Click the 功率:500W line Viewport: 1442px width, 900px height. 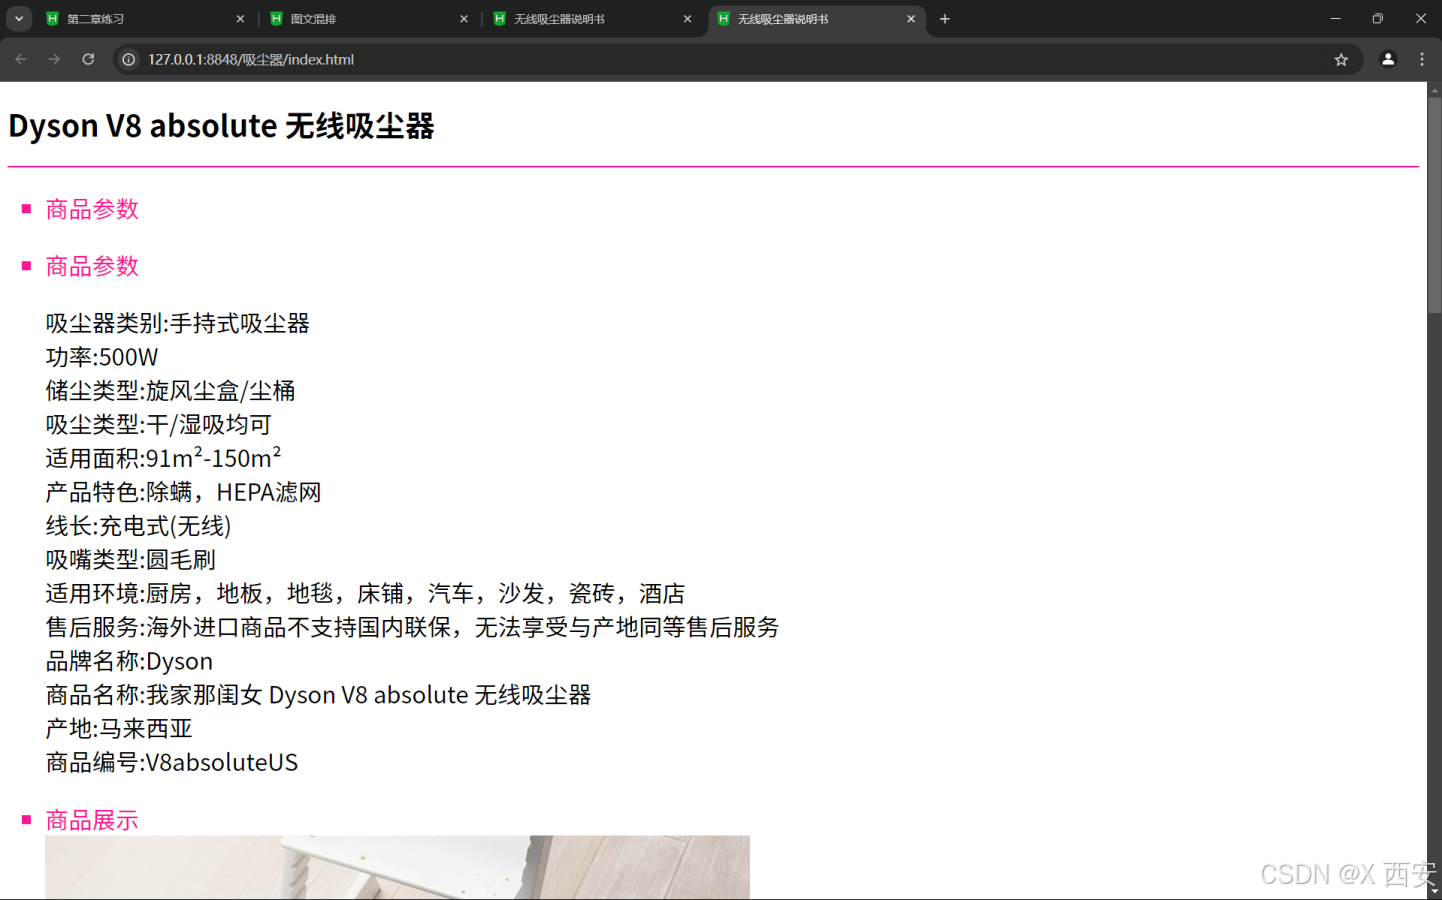coord(102,357)
